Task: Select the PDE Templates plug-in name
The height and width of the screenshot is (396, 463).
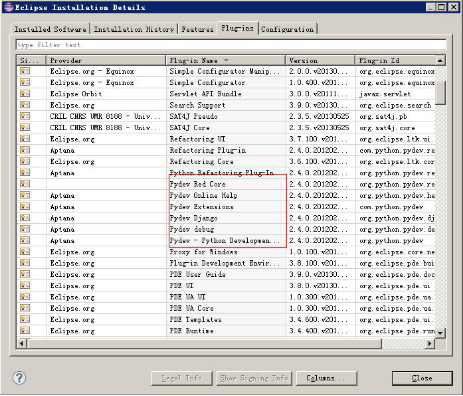Action: (x=195, y=319)
